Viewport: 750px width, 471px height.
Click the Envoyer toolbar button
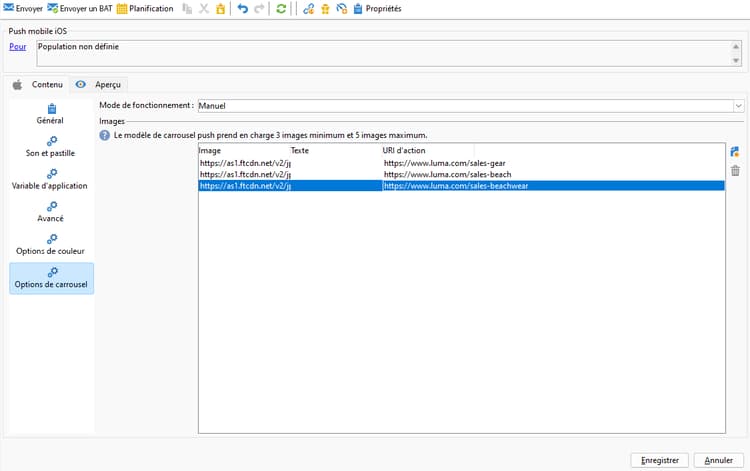click(23, 8)
